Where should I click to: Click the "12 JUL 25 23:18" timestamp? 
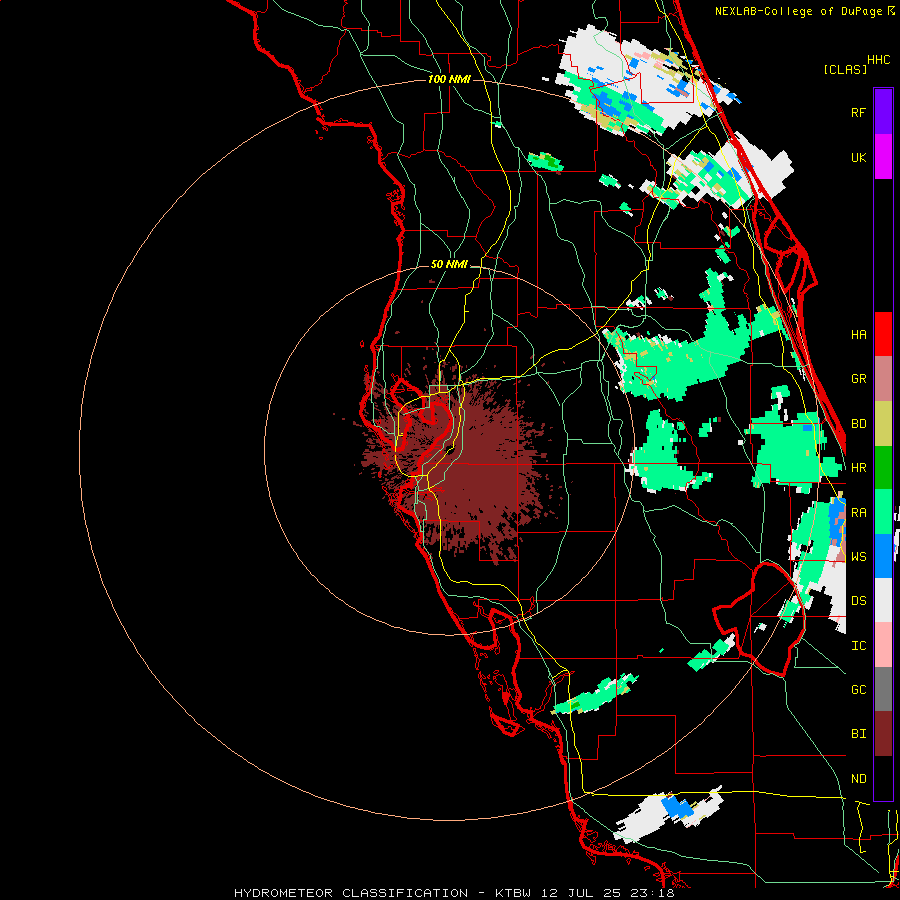coord(608,893)
